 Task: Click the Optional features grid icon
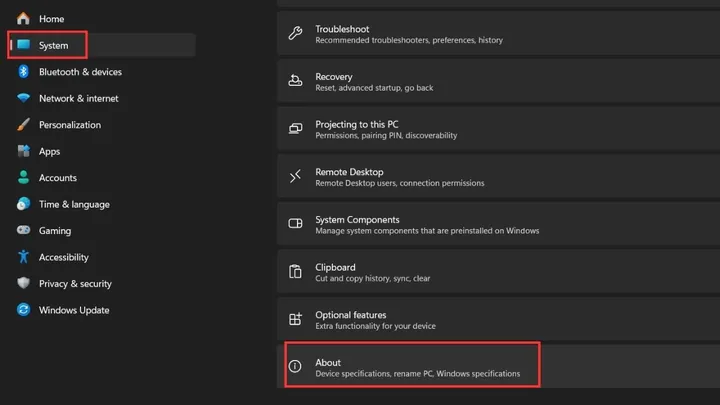[295, 319]
